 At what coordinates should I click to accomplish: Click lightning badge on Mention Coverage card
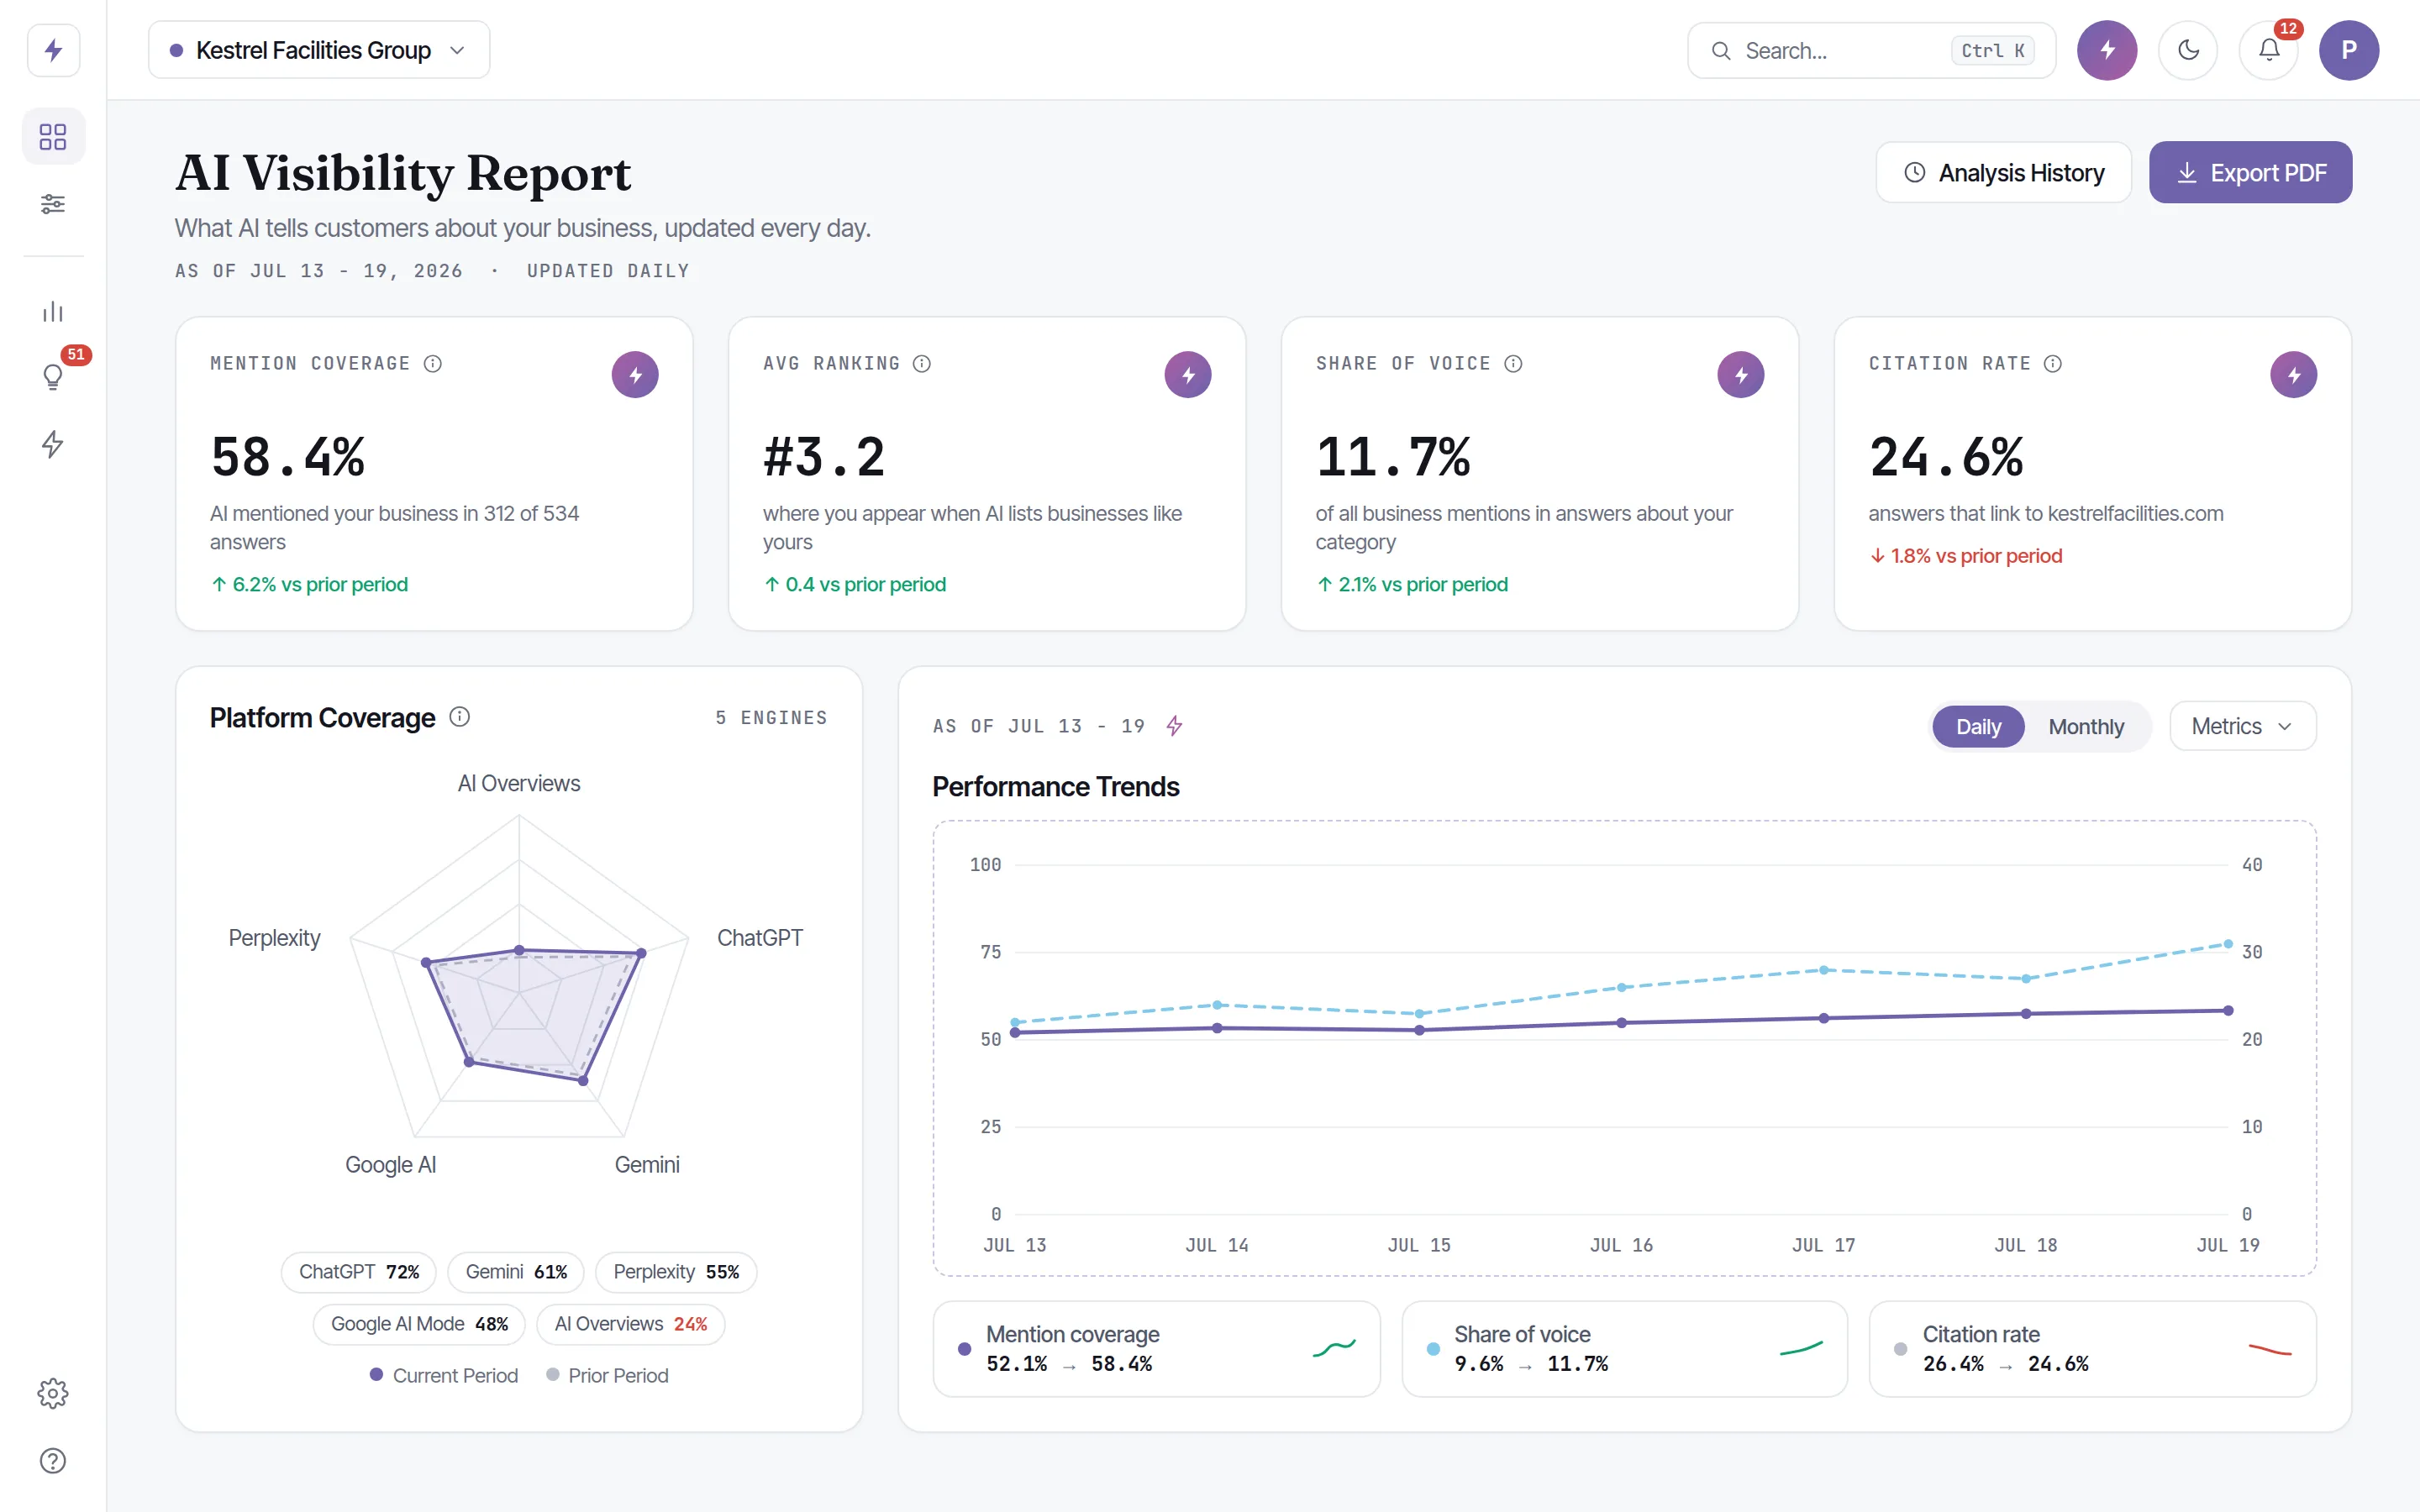click(635, 375)
